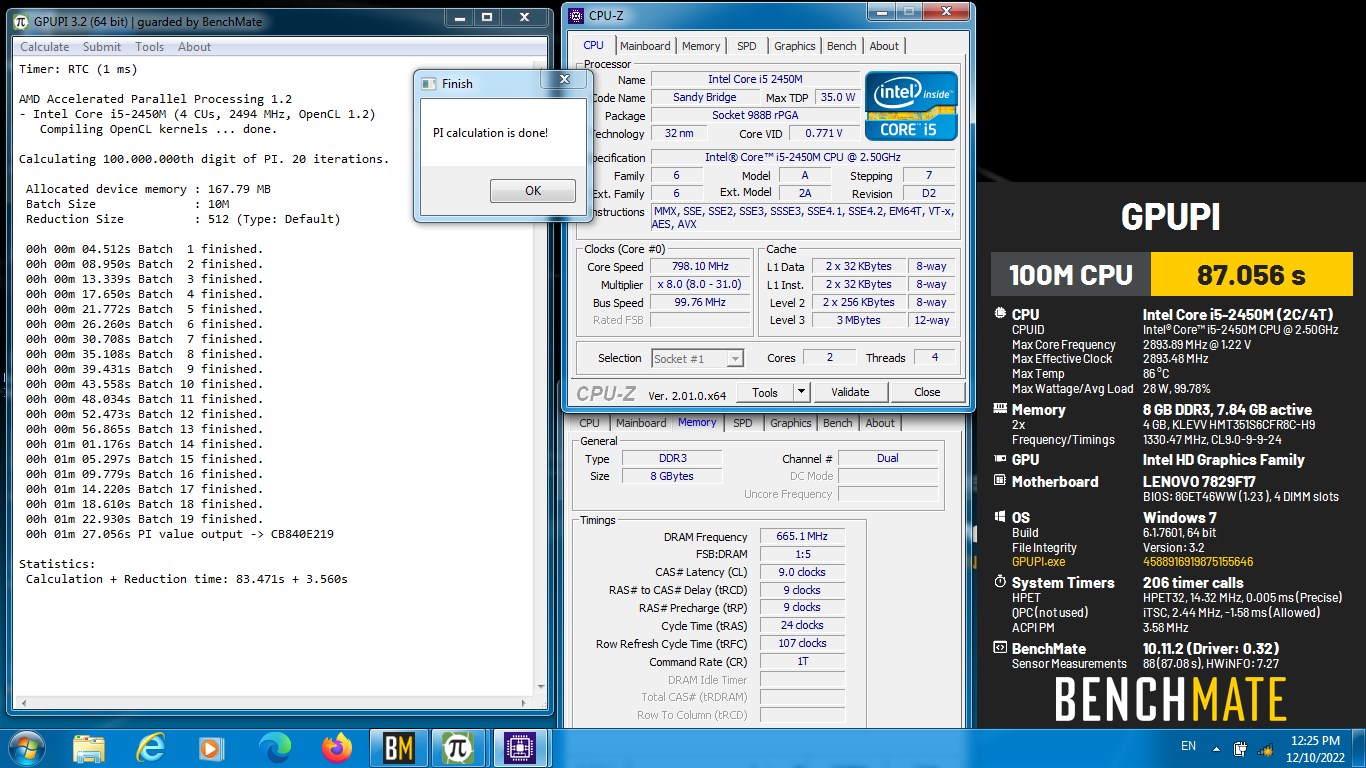
Task: Click the 'Batch 10 finished' line in GPUPI
Action: (x=144, y=384)
